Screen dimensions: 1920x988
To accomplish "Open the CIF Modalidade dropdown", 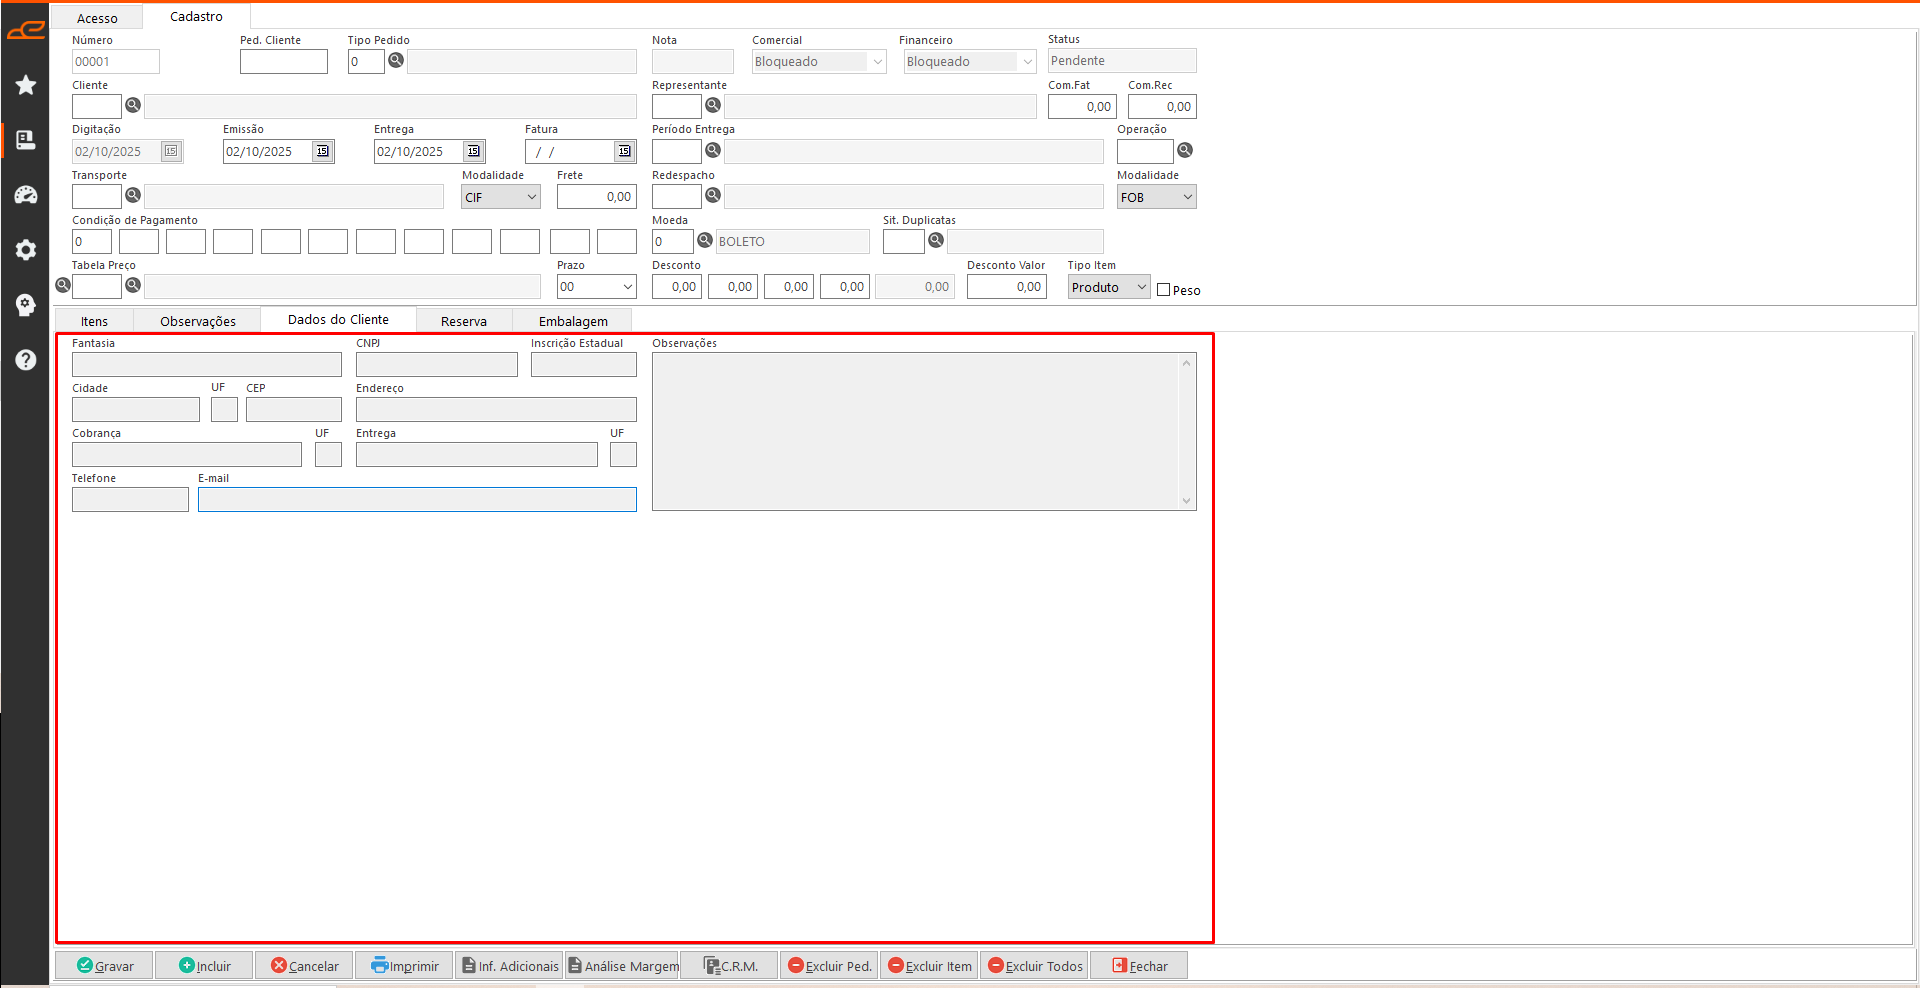I will [x=531, y=197].
